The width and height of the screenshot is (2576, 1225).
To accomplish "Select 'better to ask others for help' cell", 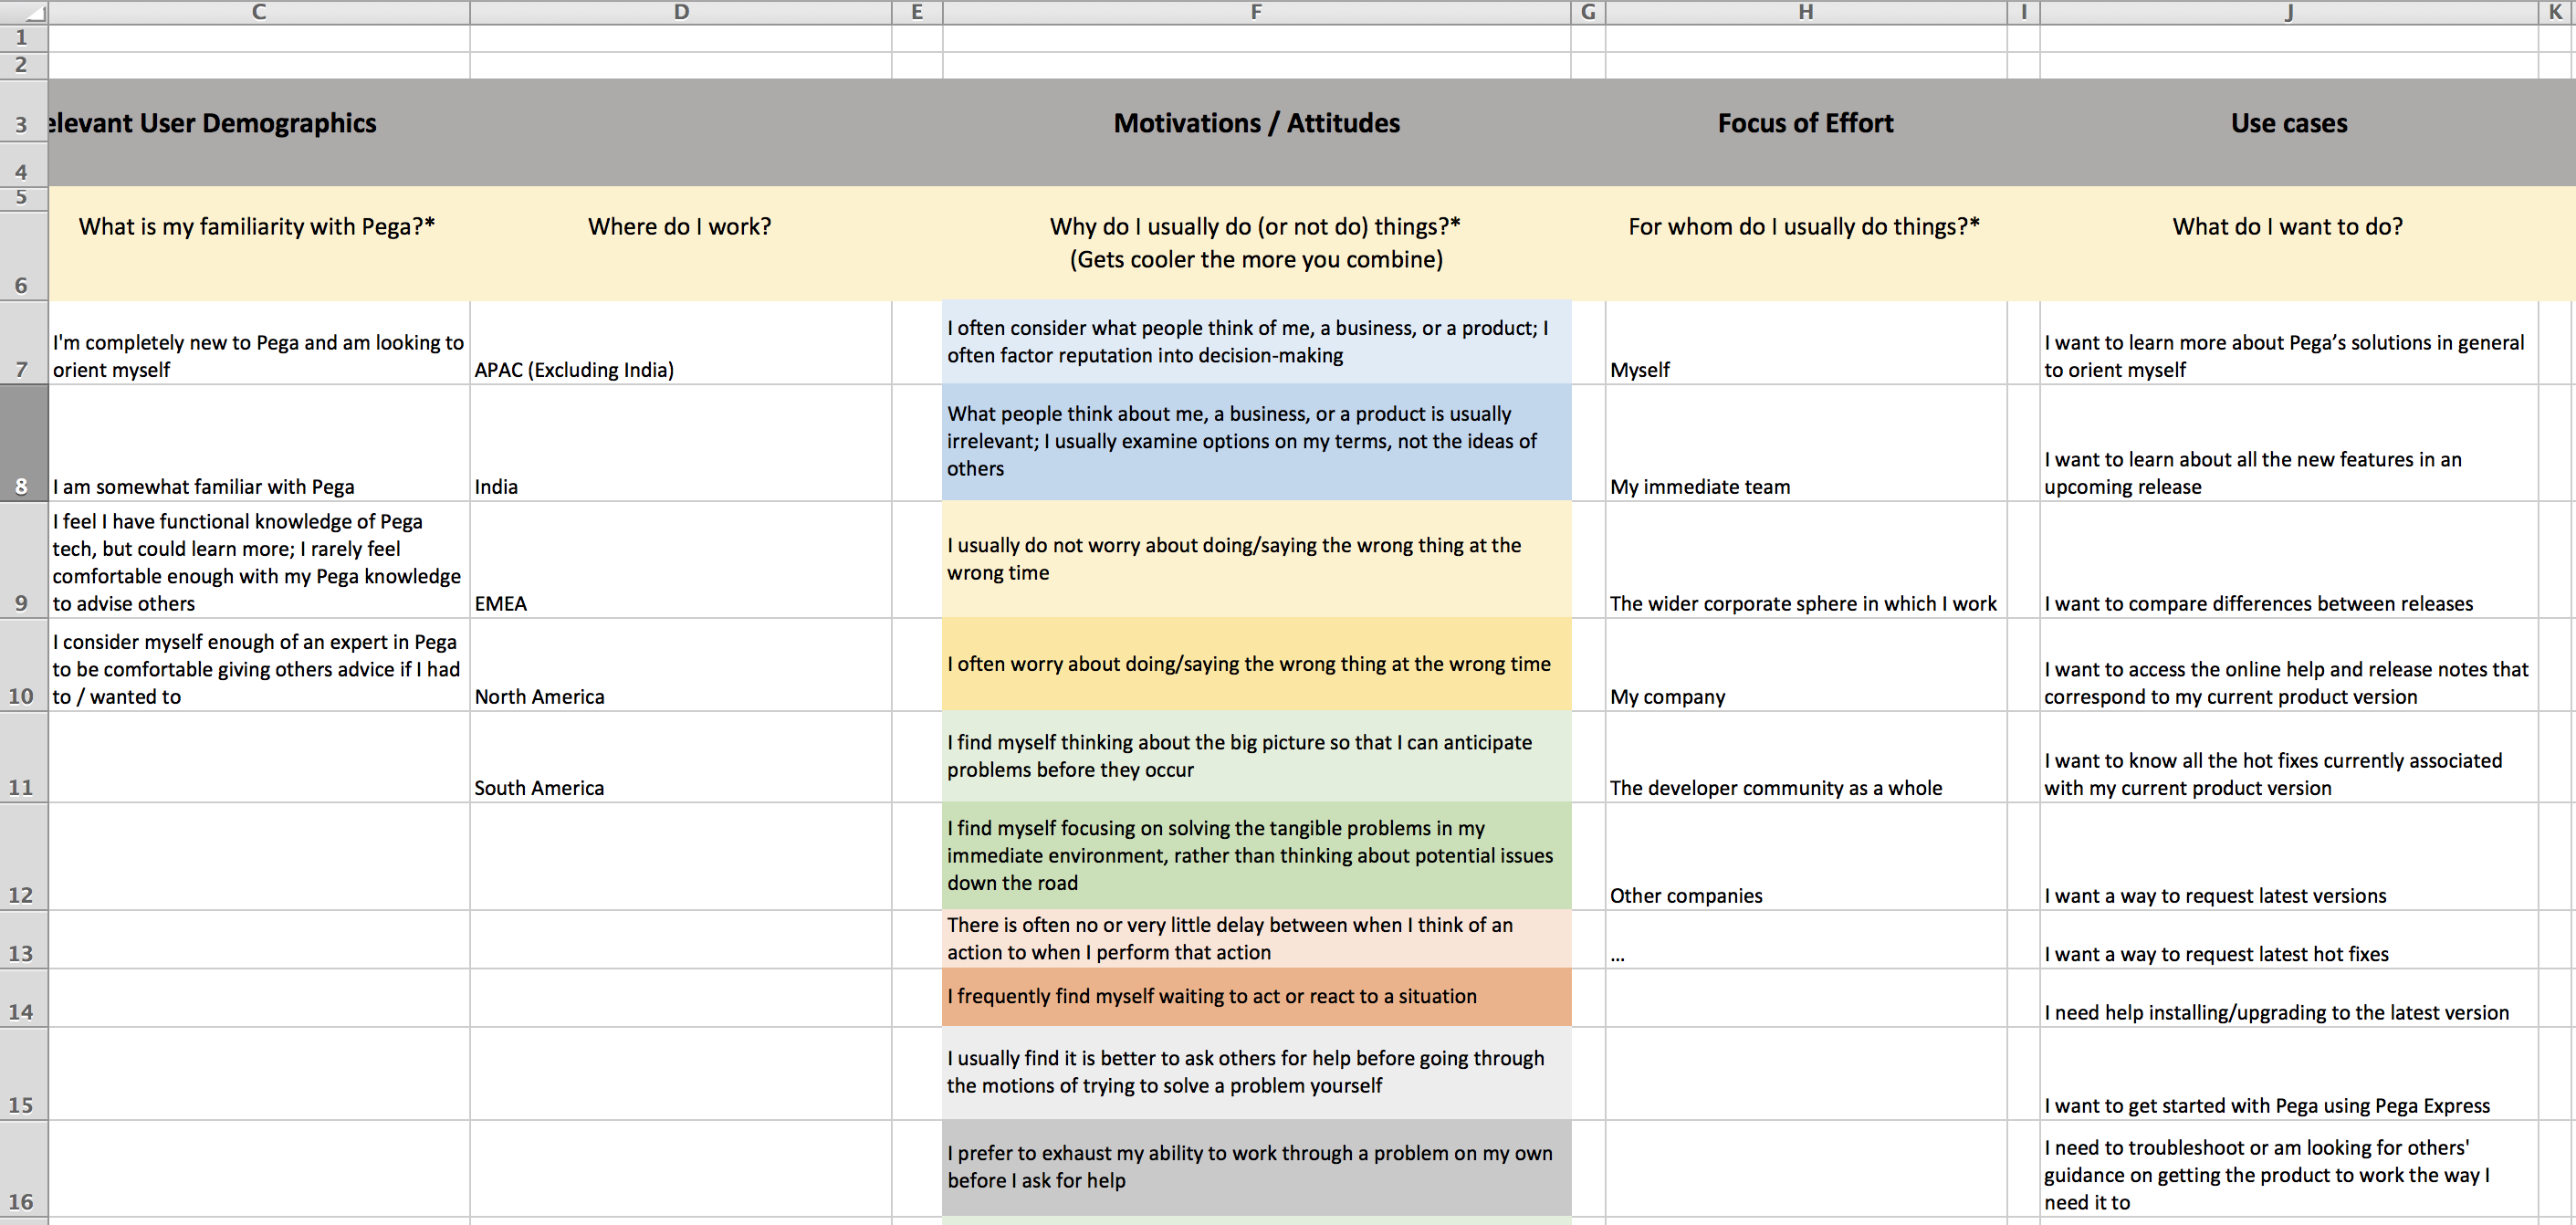I will 1256,1073.
